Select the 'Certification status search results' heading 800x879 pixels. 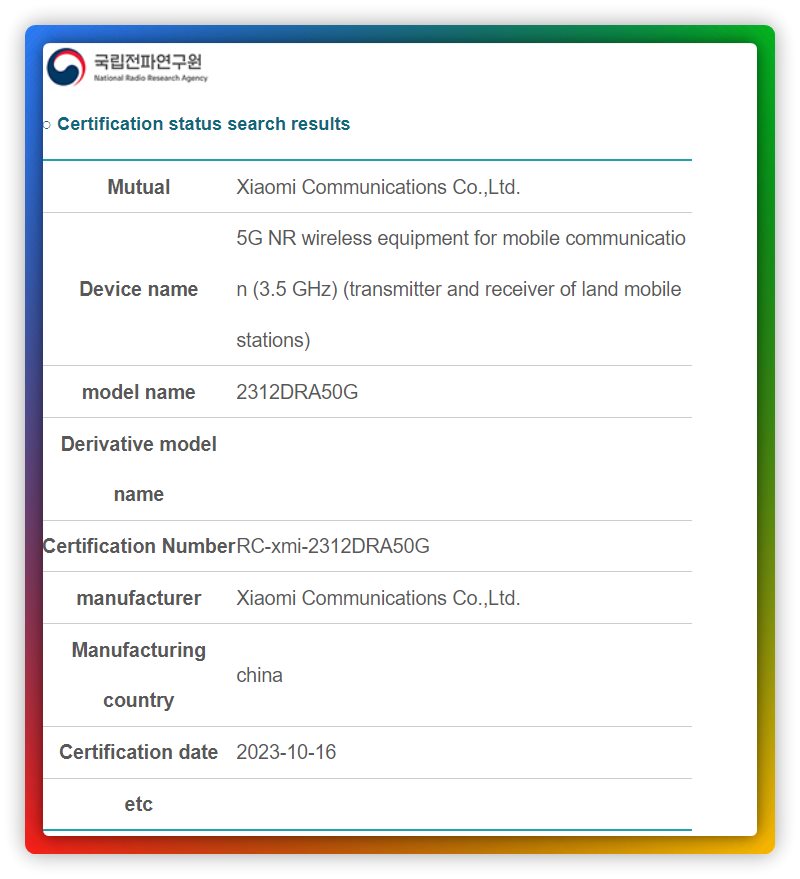coord(204,123)
